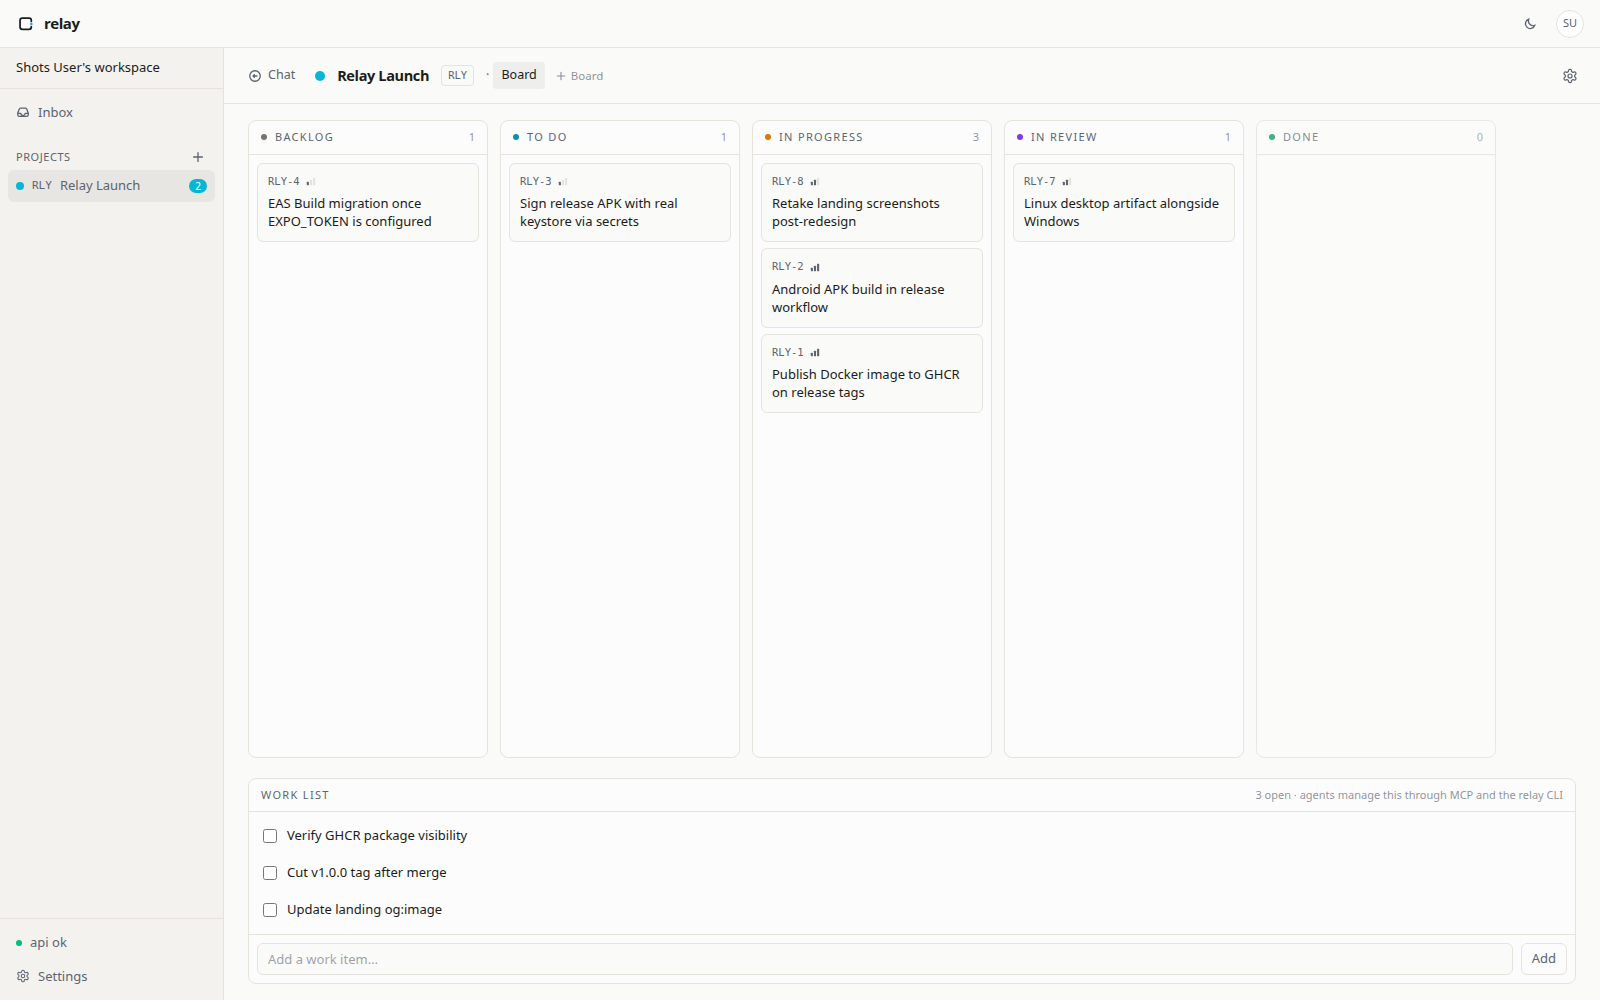Viewport: 1600px width, 1000px height.
Task: Click the Relay Launch project title
Action: point(383,76)
